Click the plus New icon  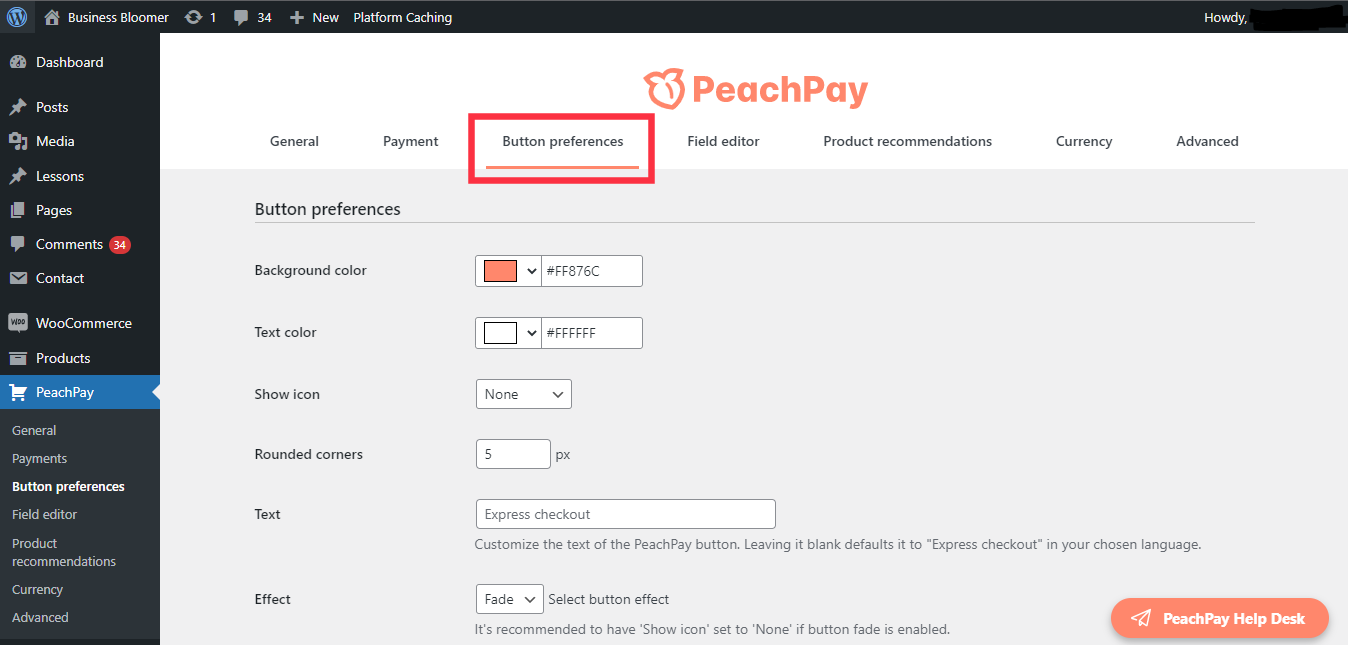[296, 17]
